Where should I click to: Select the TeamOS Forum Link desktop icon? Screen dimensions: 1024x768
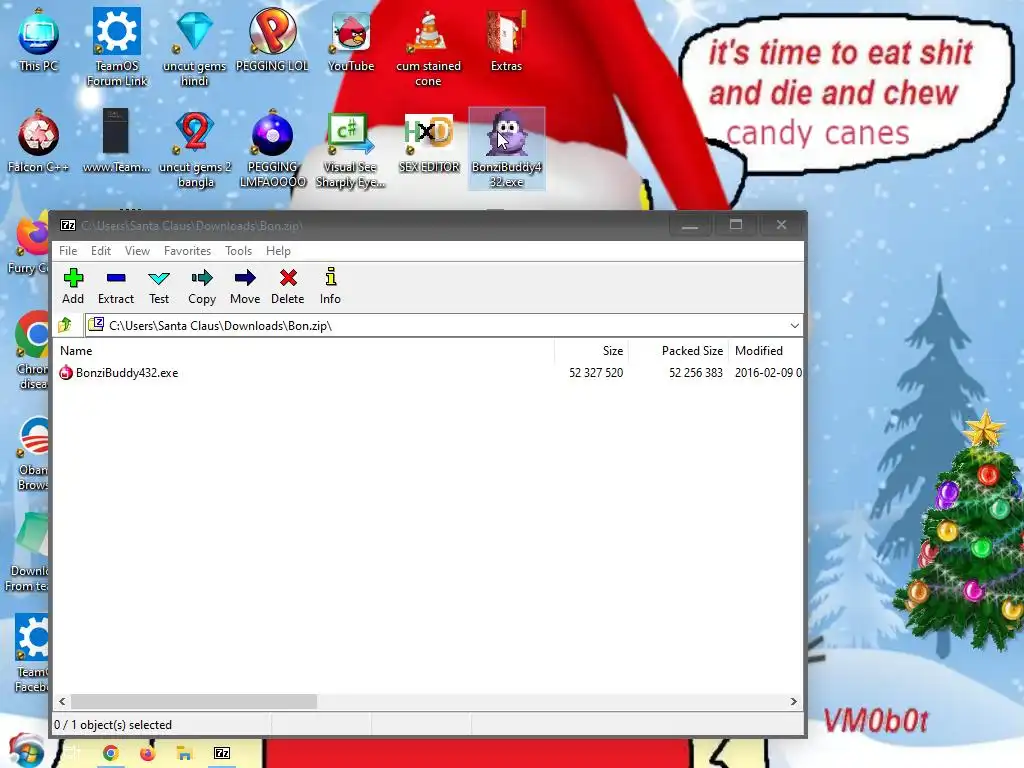(x=117, y=47)
